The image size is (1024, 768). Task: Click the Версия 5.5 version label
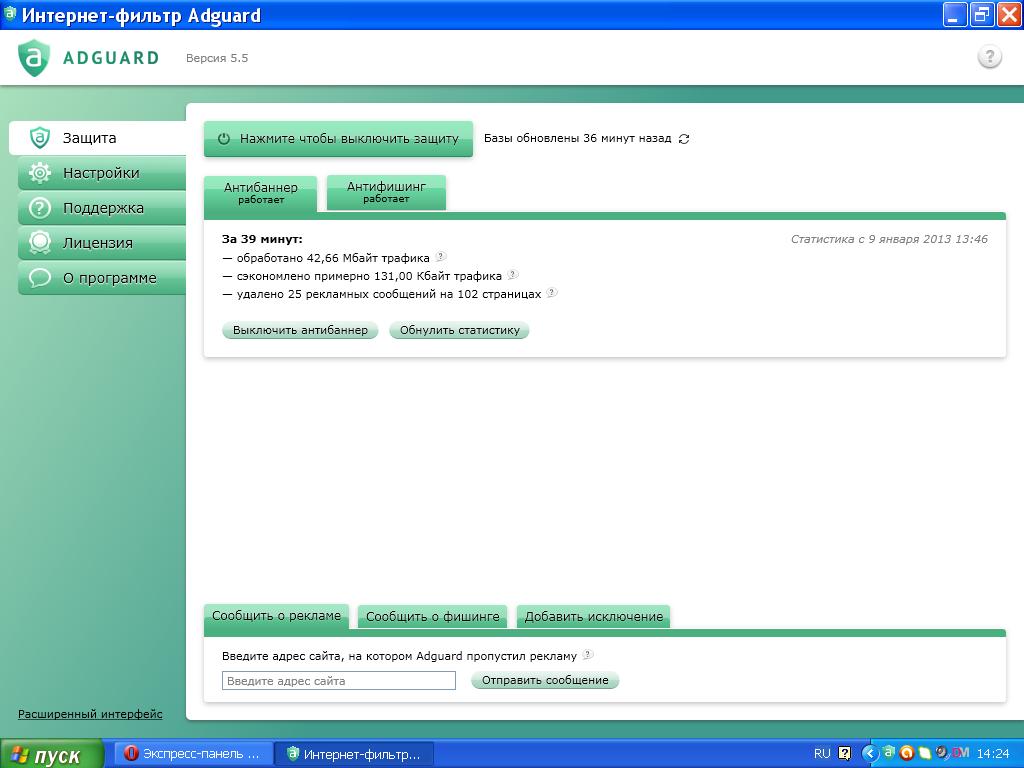[217, 58]
